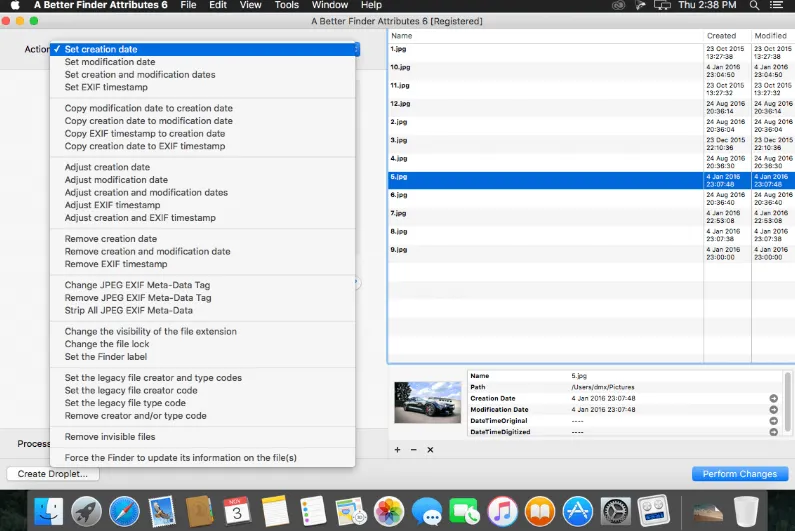795x531 pixels.
Task: Choose Set EXIF timestamp
Action: point(203,87)
